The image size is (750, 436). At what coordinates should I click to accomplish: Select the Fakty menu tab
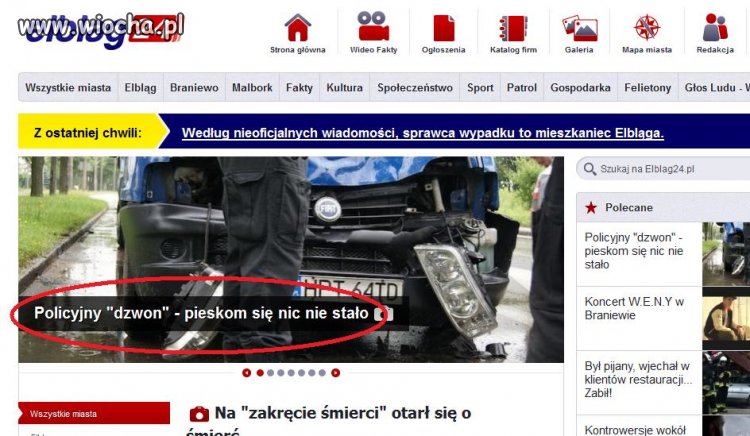coord(299,87)
